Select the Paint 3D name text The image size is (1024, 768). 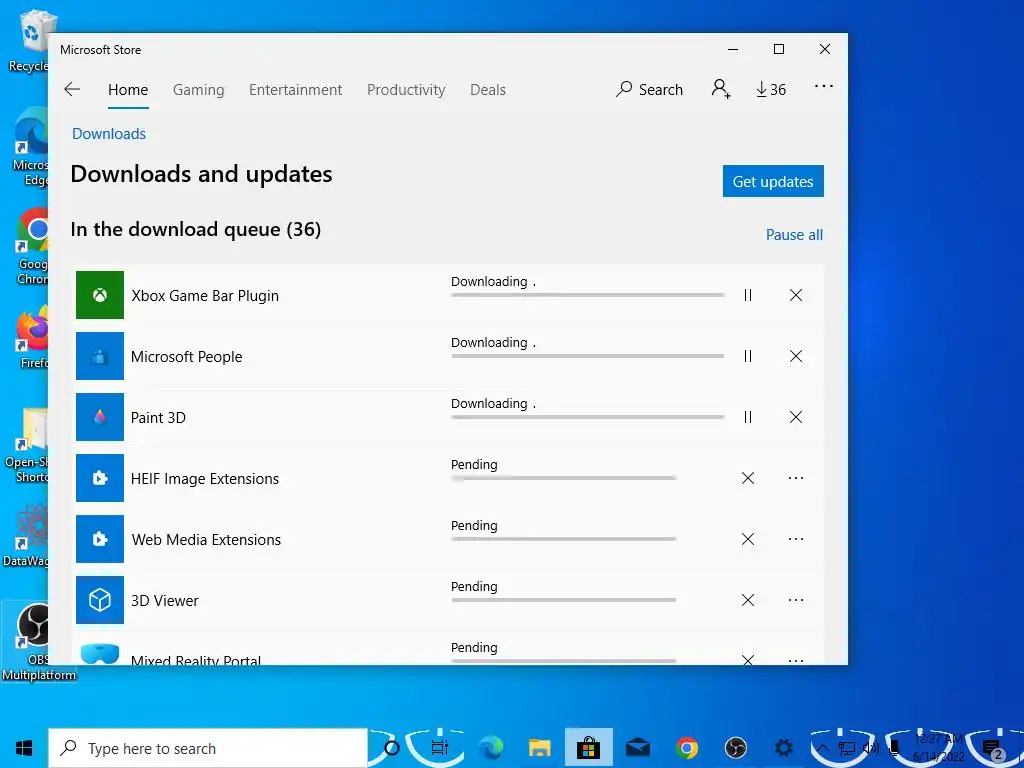coord(158,418)
